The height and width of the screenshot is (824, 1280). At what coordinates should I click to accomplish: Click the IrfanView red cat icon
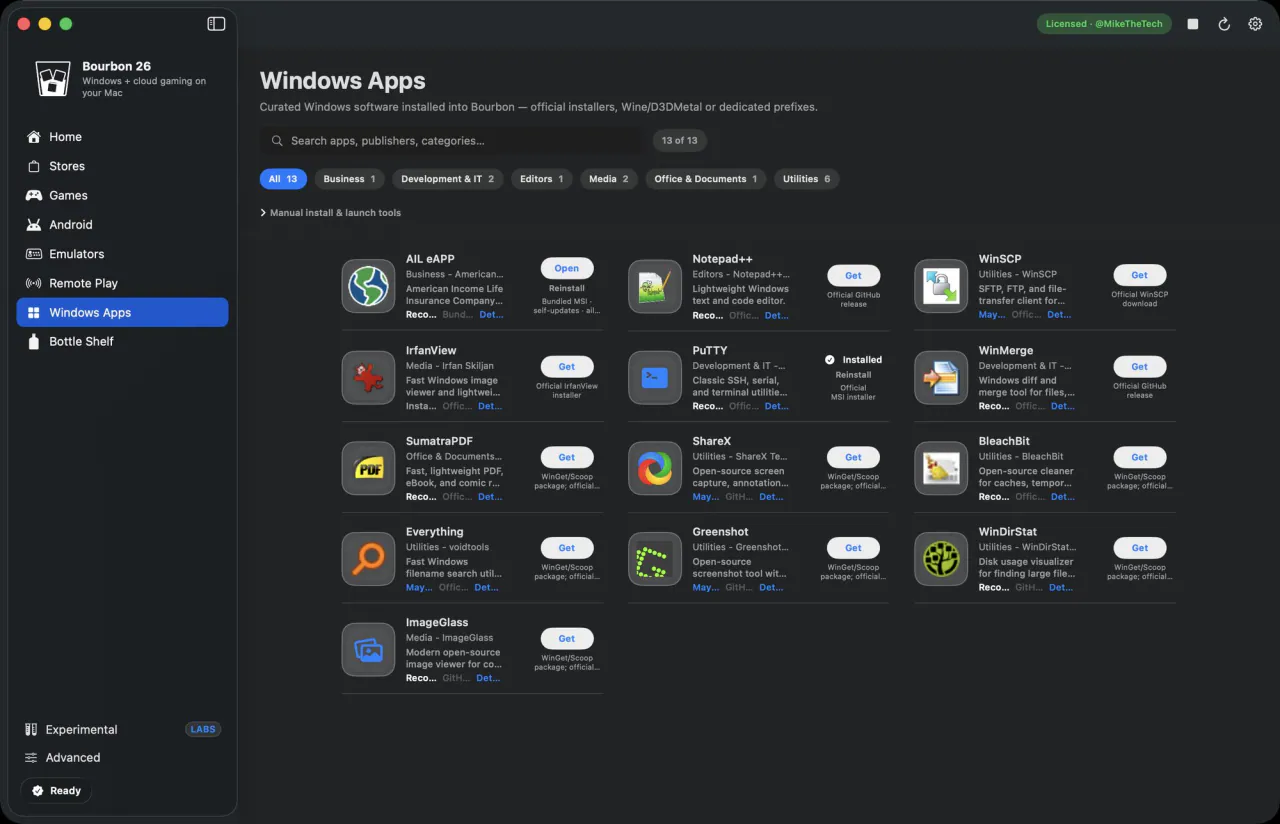click(368, 377)
